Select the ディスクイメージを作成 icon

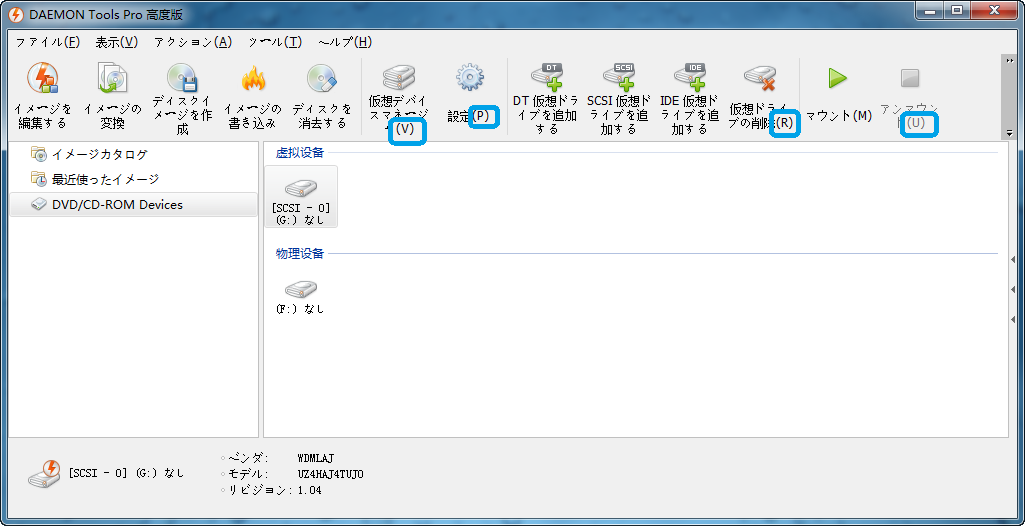[x=182, y=79]
